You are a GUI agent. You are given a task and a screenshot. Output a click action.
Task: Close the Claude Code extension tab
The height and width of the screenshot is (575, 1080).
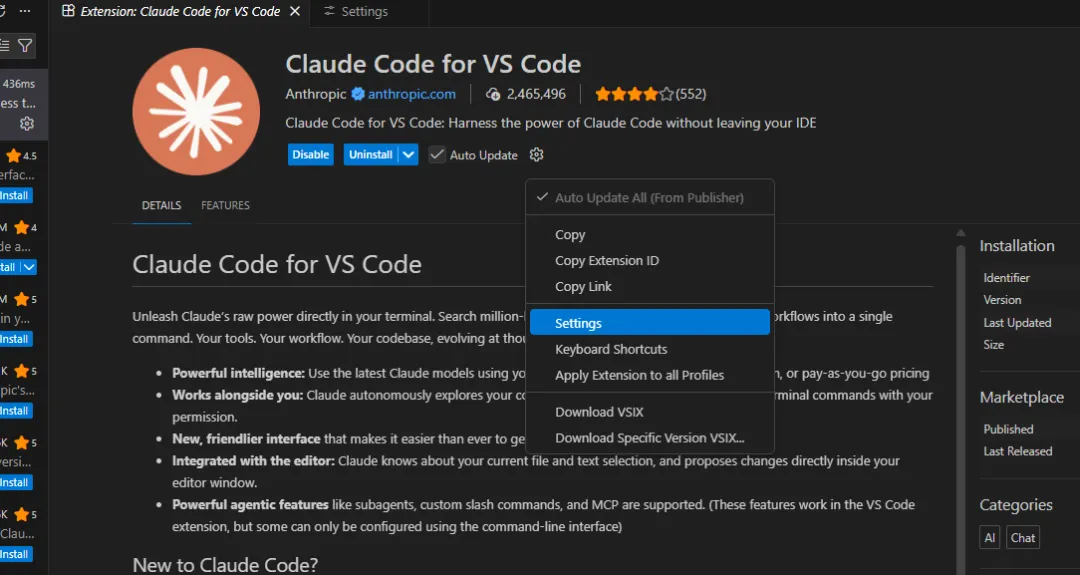pos(297,12)
